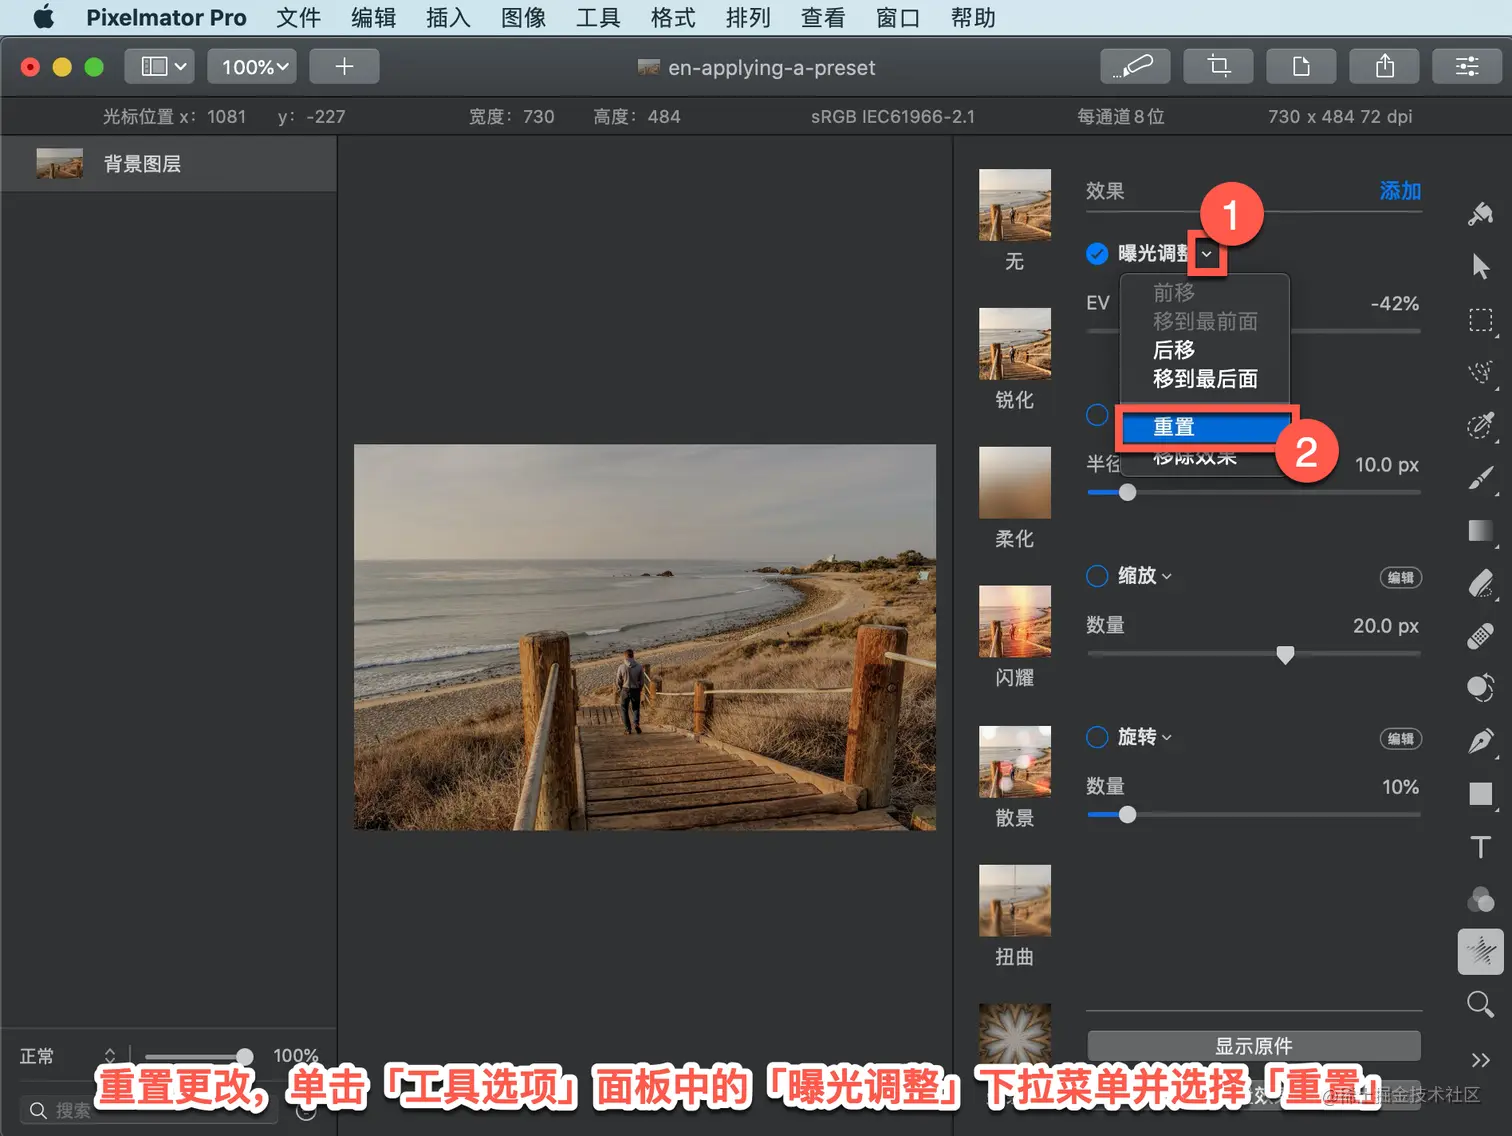Viewport: 1512px width, 1136px height.
Task: Choose 移除效果 in the dropdown menu
Action: pyautogui.click(x=1196, y=459)
